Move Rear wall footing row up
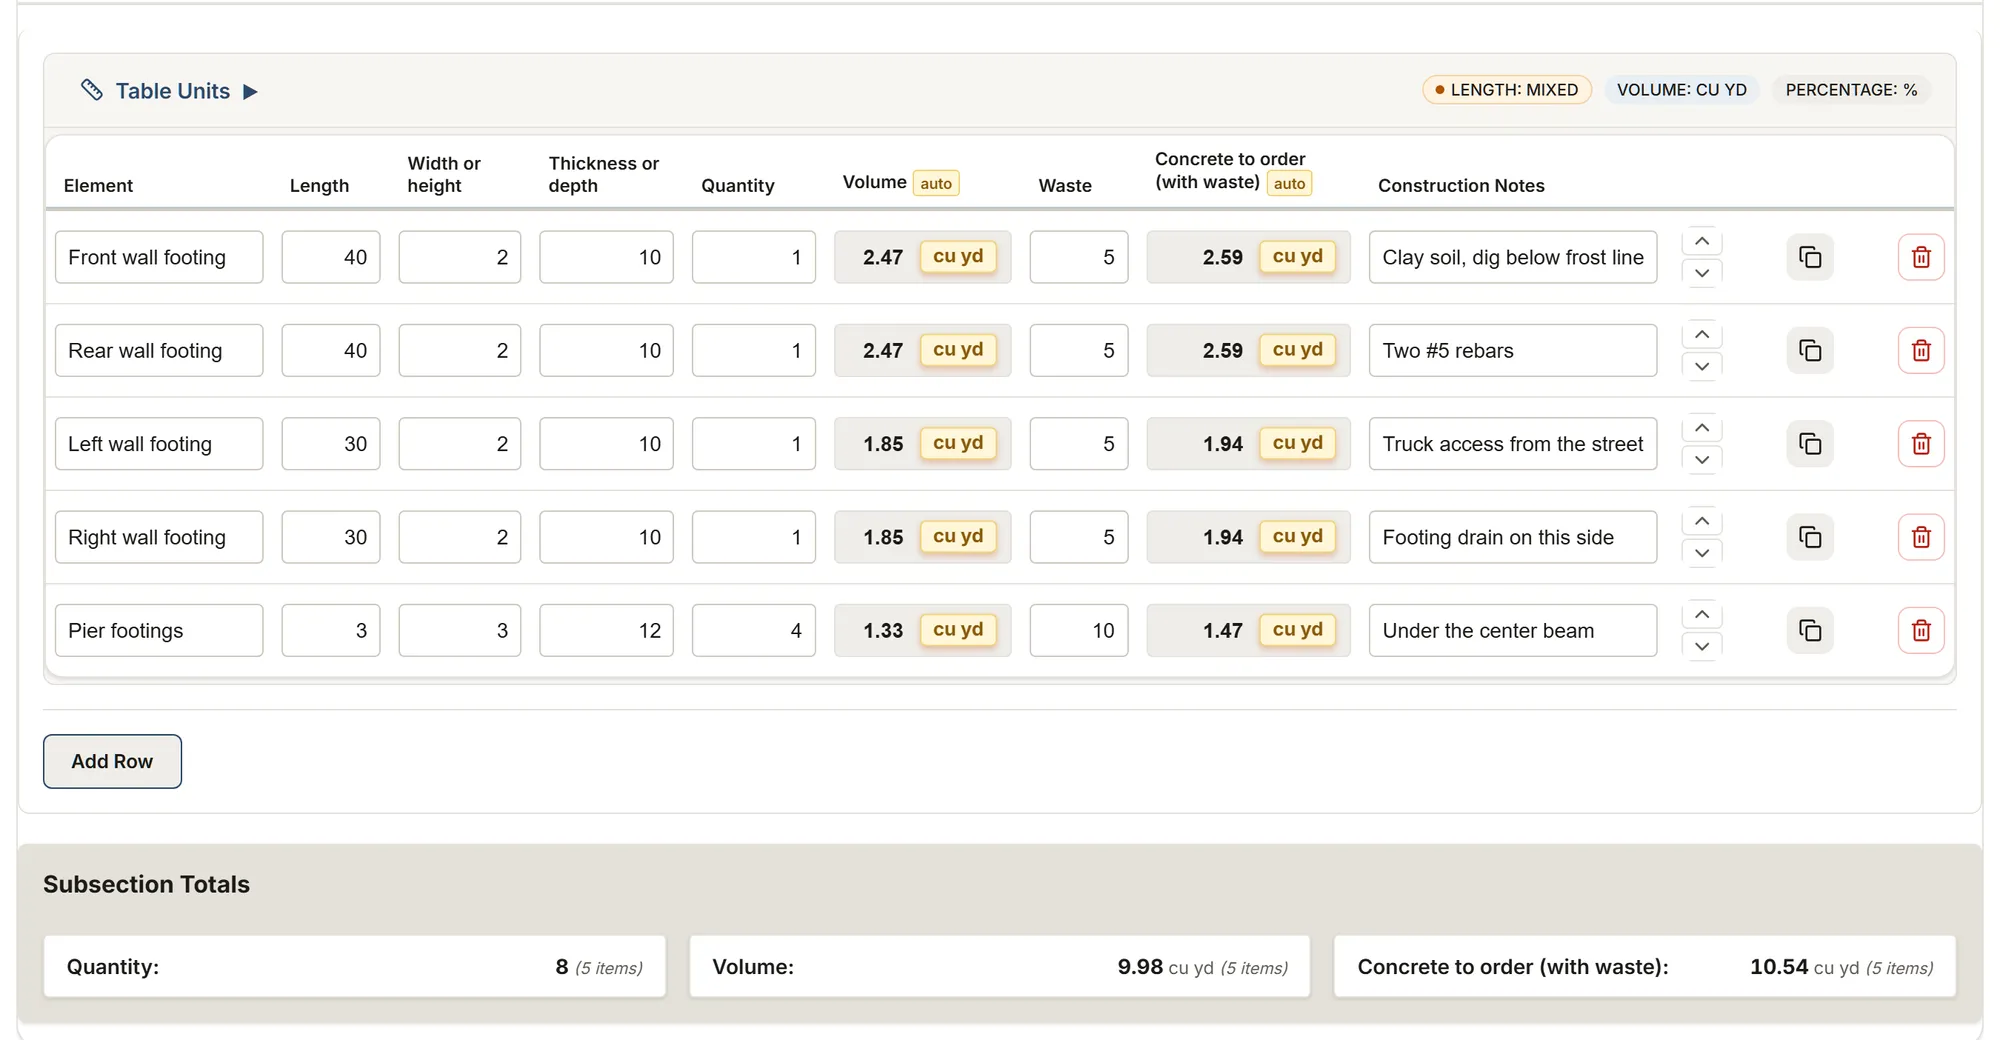 (x=1702, y=334)
